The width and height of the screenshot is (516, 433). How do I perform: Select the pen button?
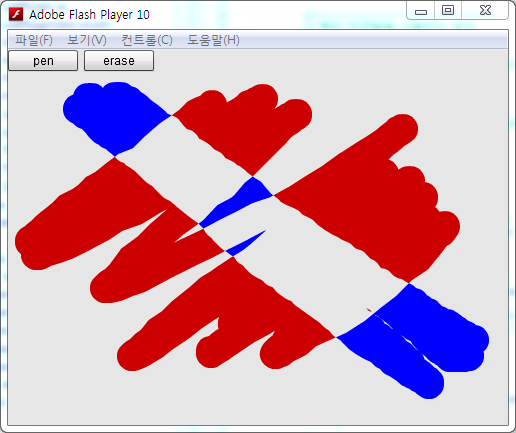(43, 61)
